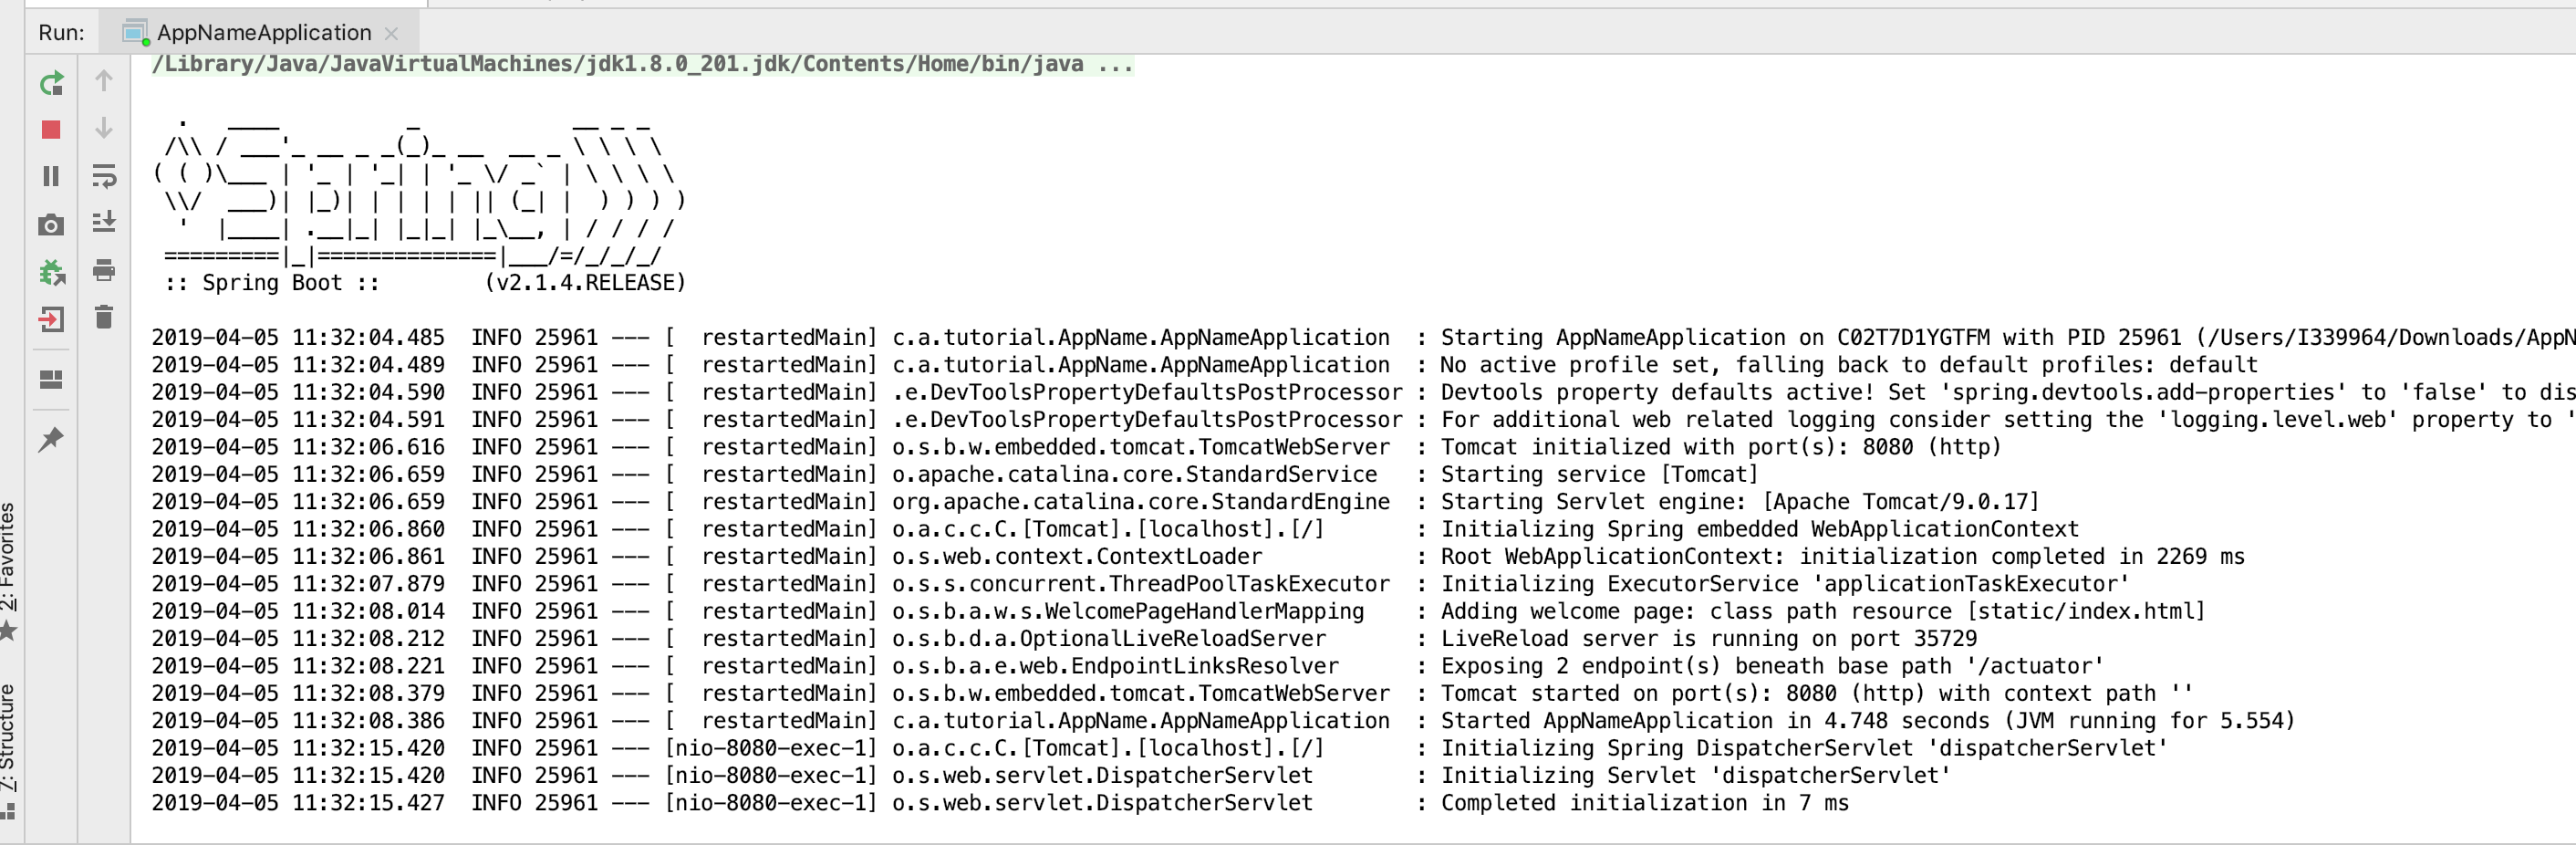Go up the stack trace with up arrow

pyautogui.click(x=104, y=80)
